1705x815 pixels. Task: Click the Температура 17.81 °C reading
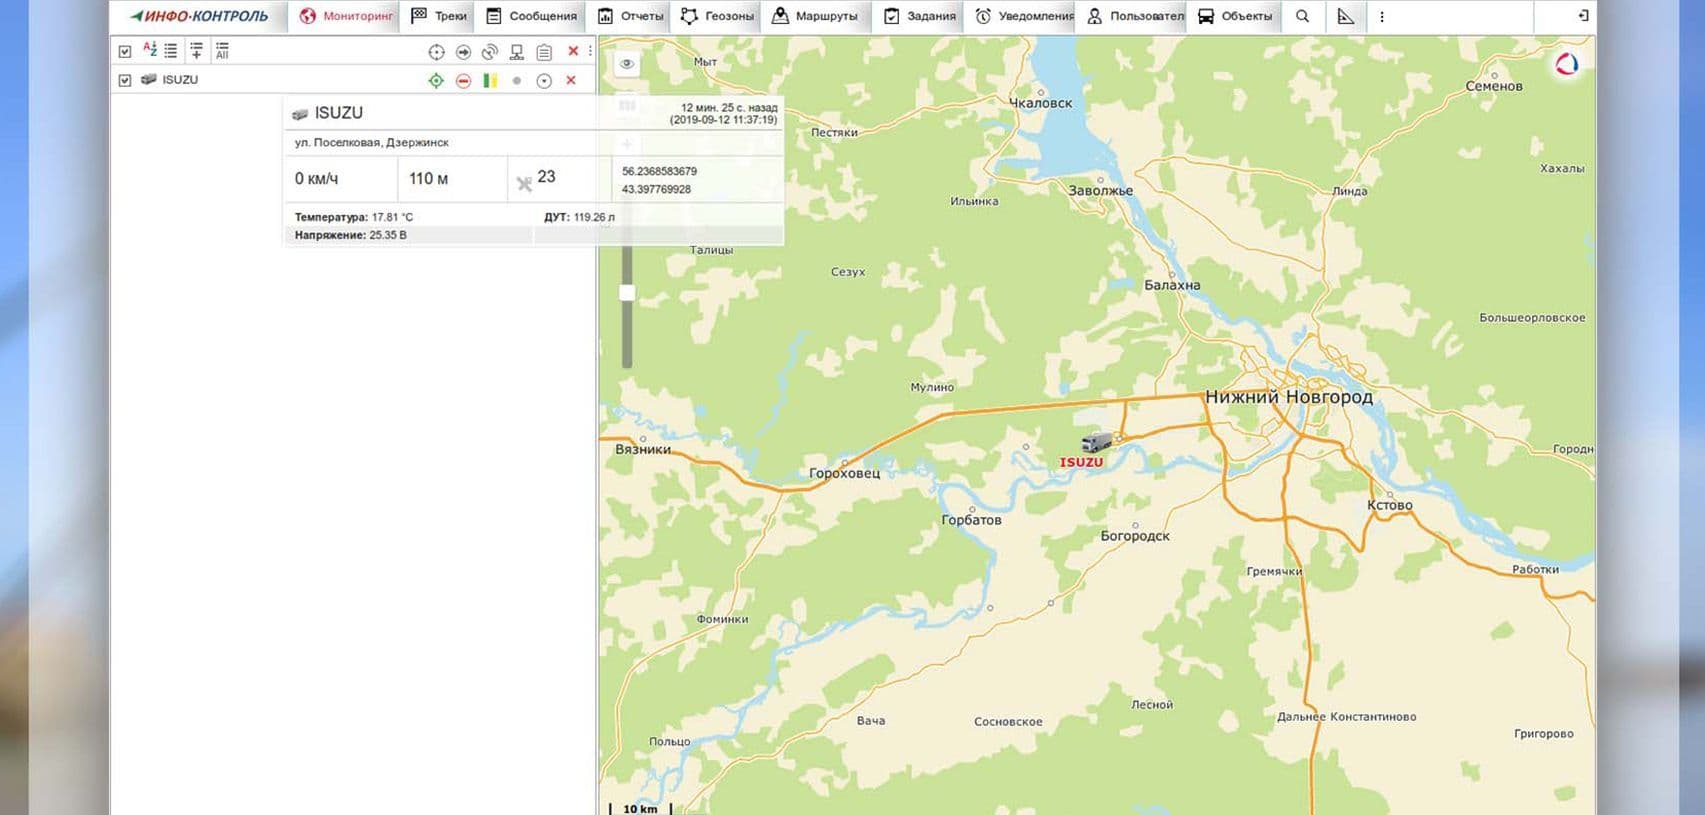(354, 217)
